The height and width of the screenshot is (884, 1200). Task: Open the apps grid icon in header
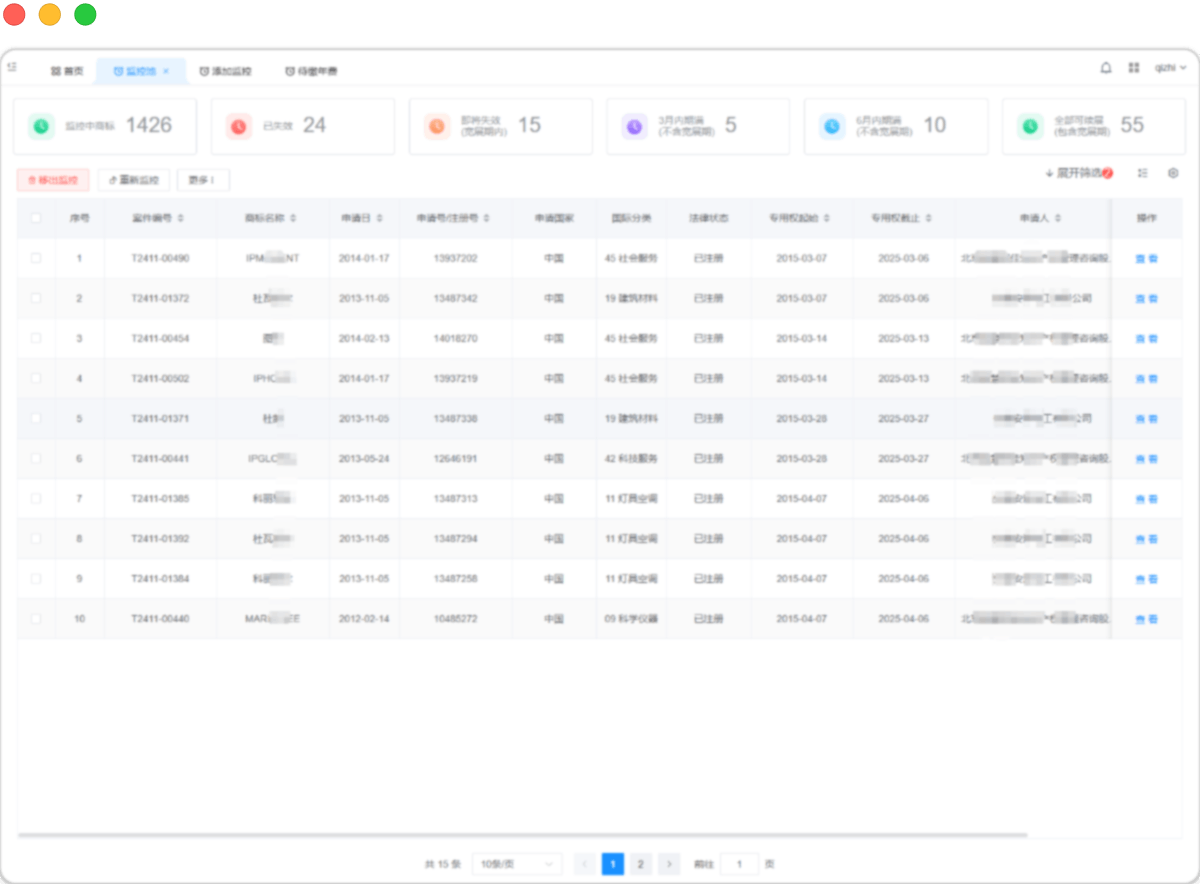(x=1134, y=68)
